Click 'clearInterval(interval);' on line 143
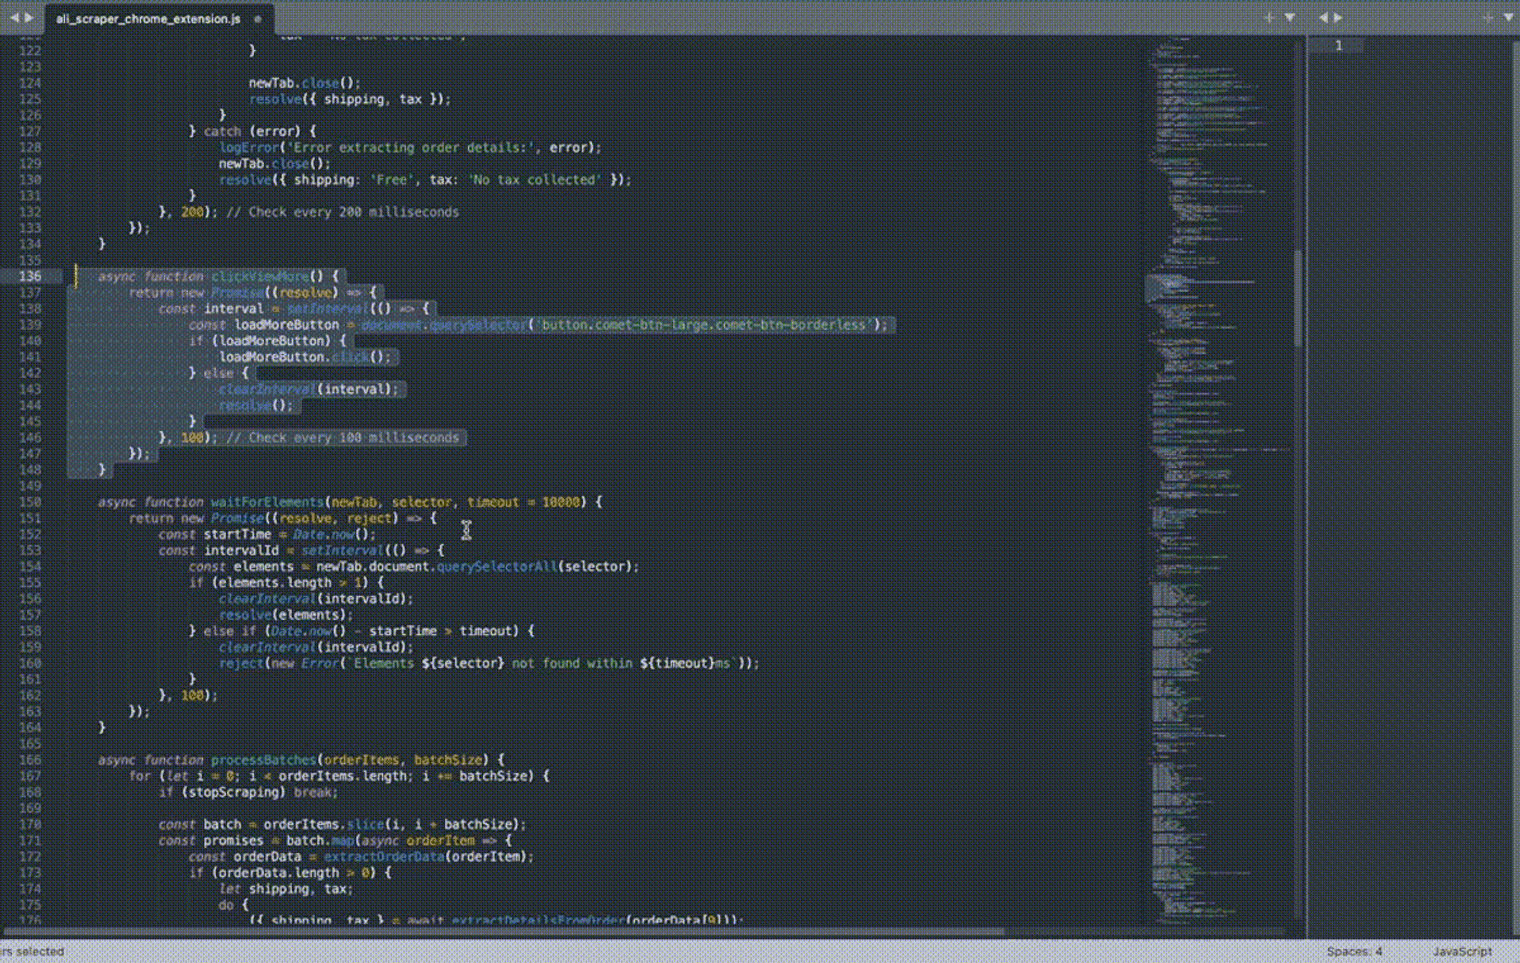The image size is (1520, 963). point(309,389)
